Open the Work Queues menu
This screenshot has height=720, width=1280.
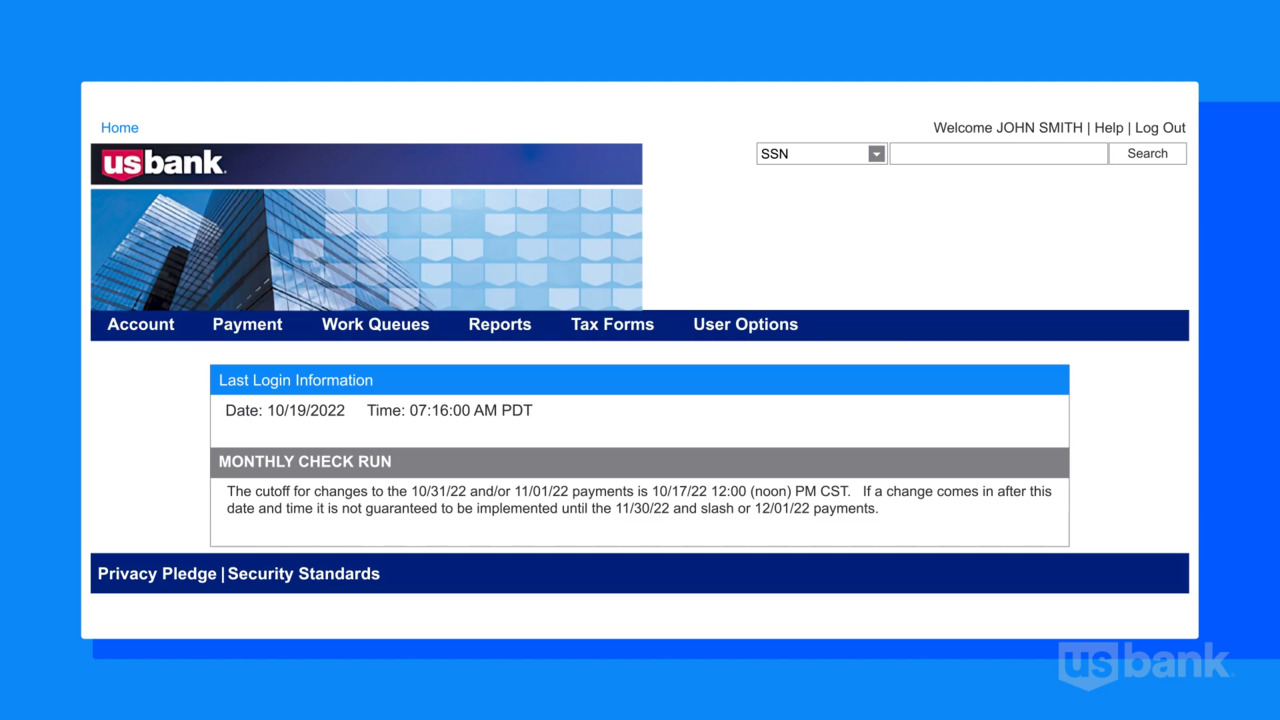point(375,325)
